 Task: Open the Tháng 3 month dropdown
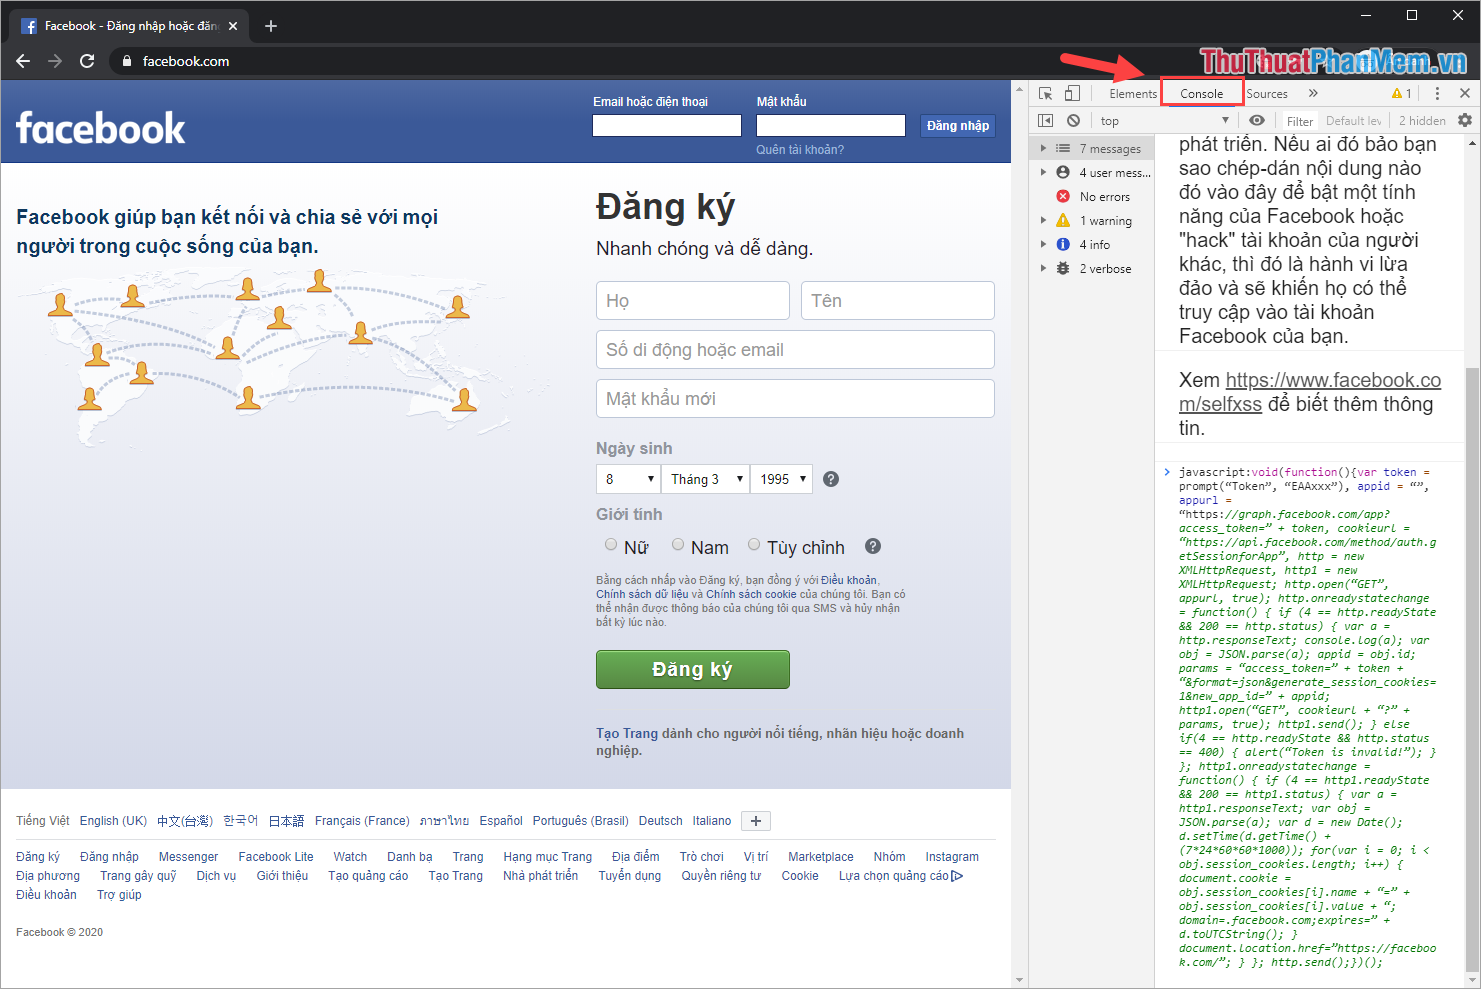[705, 479]
